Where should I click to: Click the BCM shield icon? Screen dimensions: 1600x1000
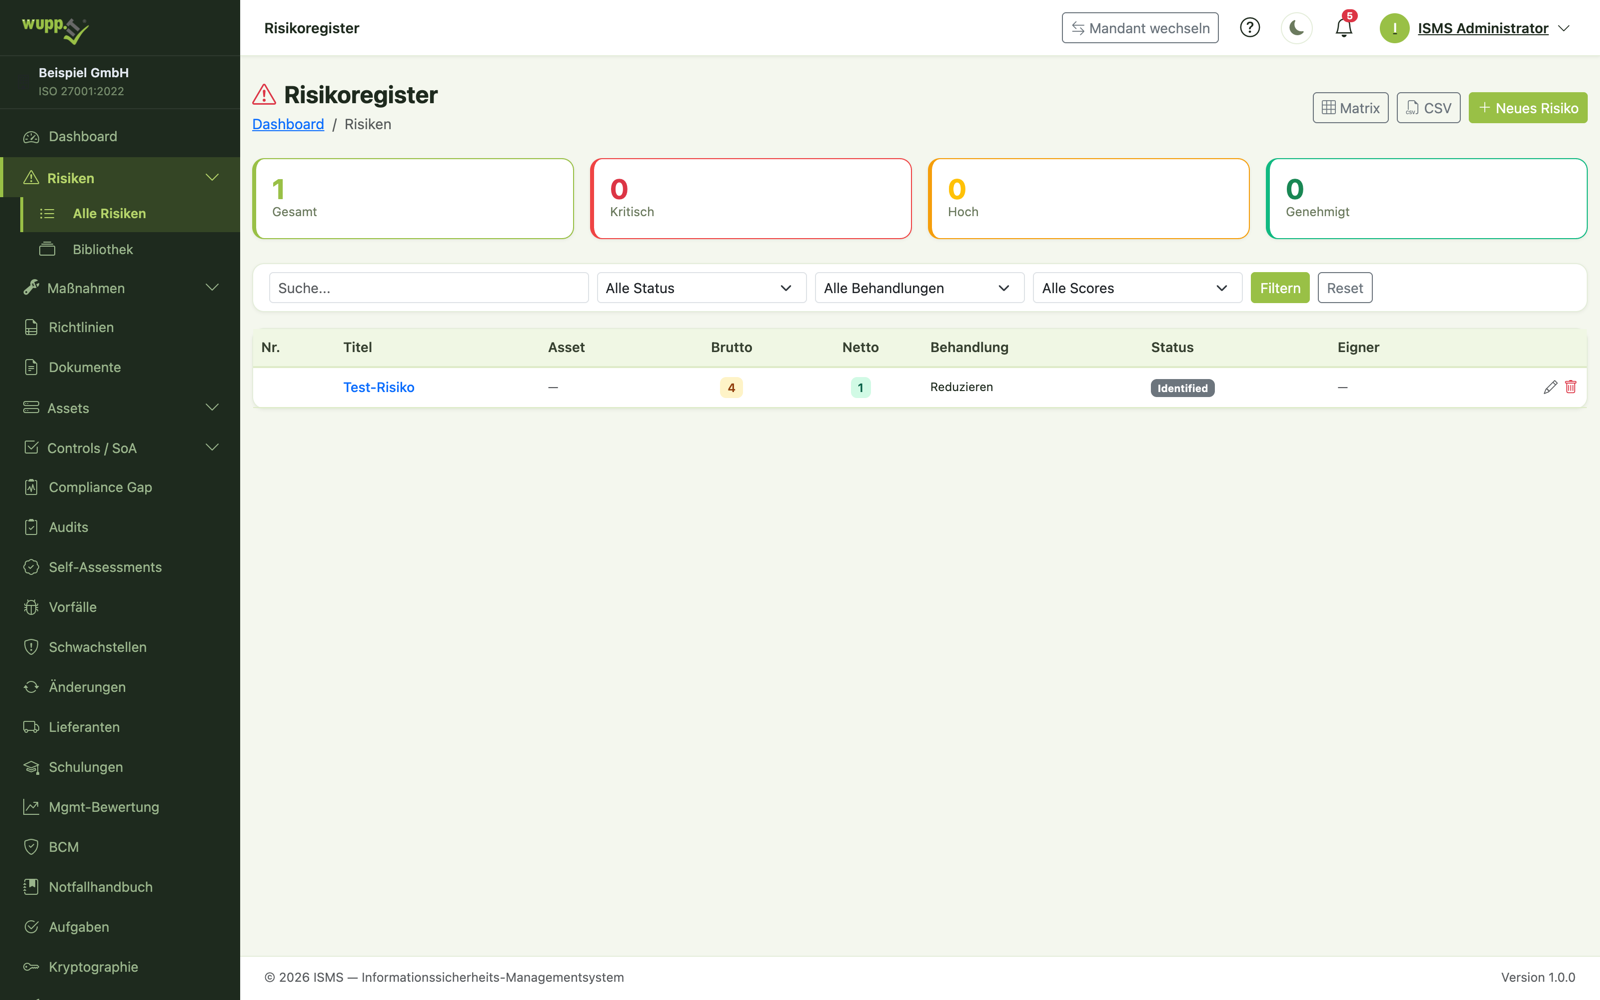tap(31, 847)
